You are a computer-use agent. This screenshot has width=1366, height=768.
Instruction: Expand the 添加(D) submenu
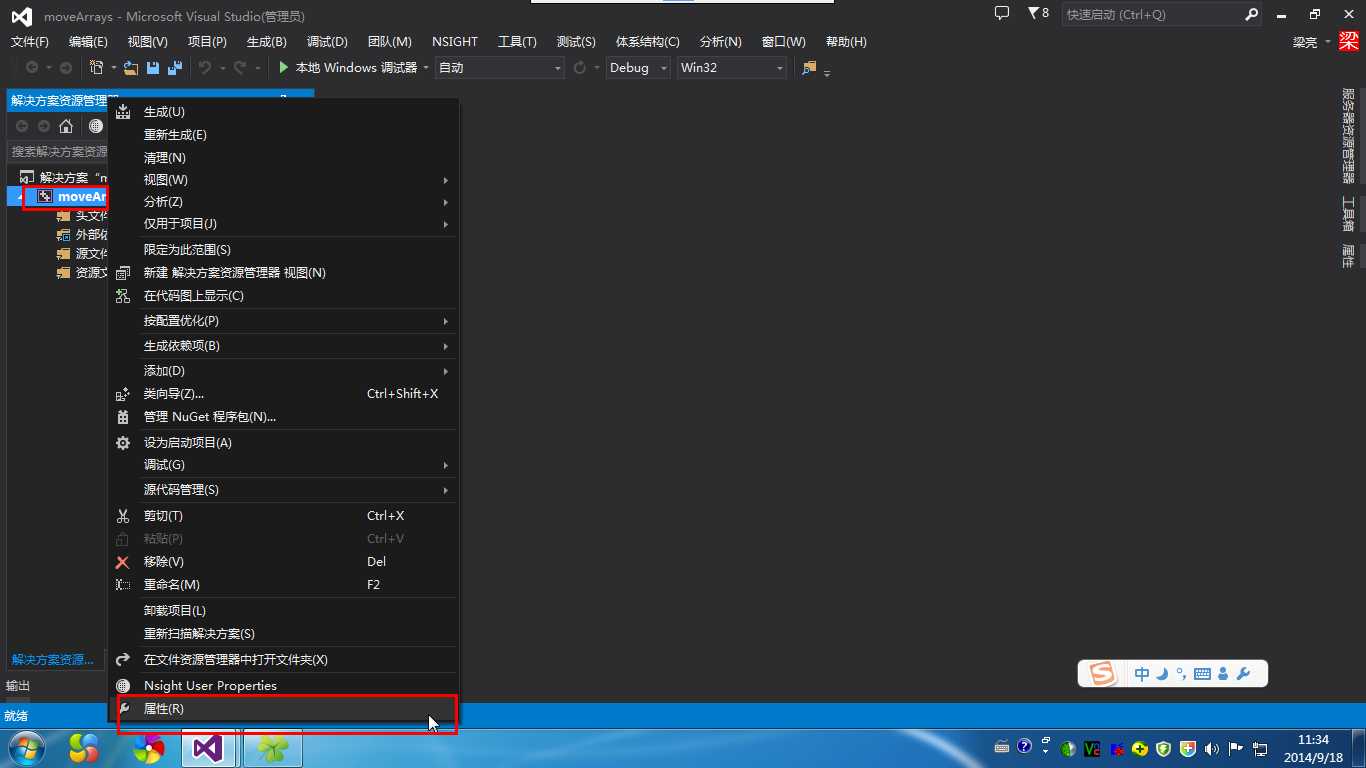(284, 371)
